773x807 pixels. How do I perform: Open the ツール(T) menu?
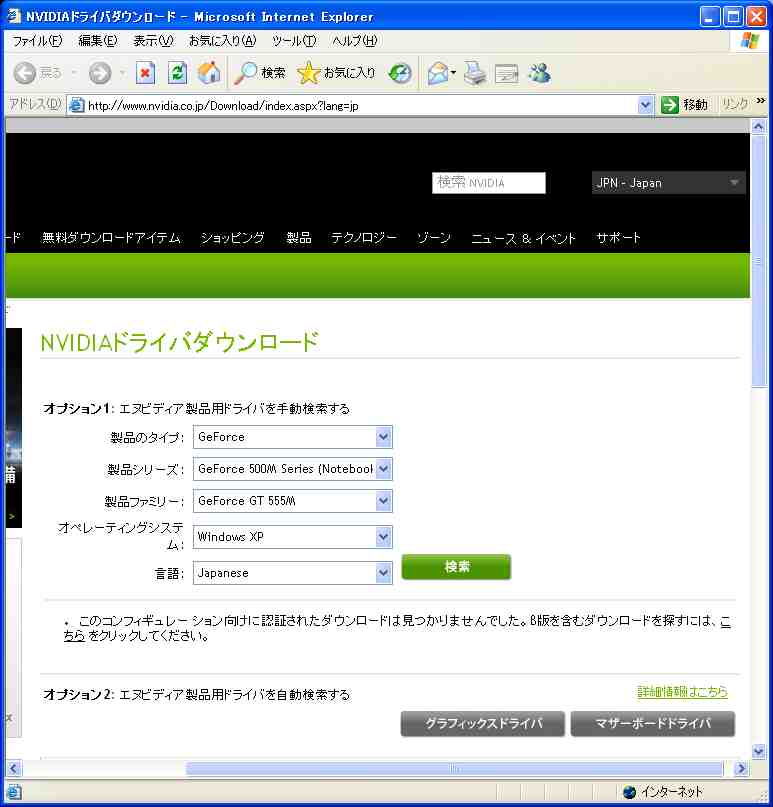coord(293,41)
